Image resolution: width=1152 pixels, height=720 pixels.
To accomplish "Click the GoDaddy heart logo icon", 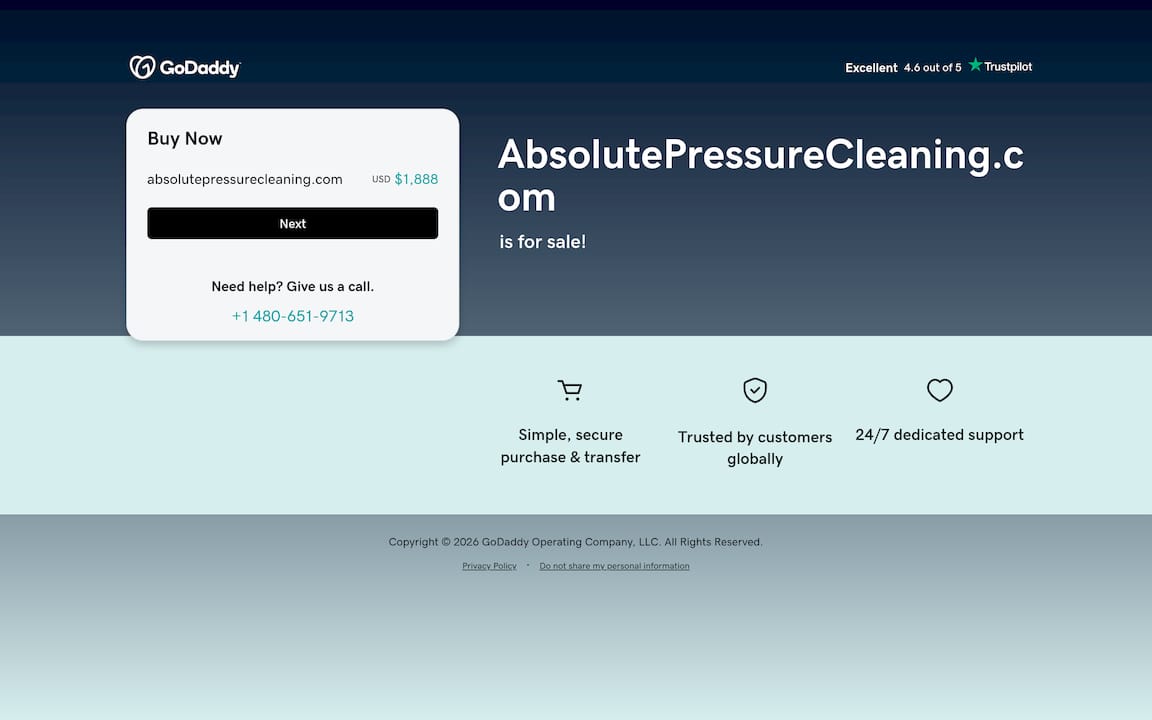I will (142, 67).
